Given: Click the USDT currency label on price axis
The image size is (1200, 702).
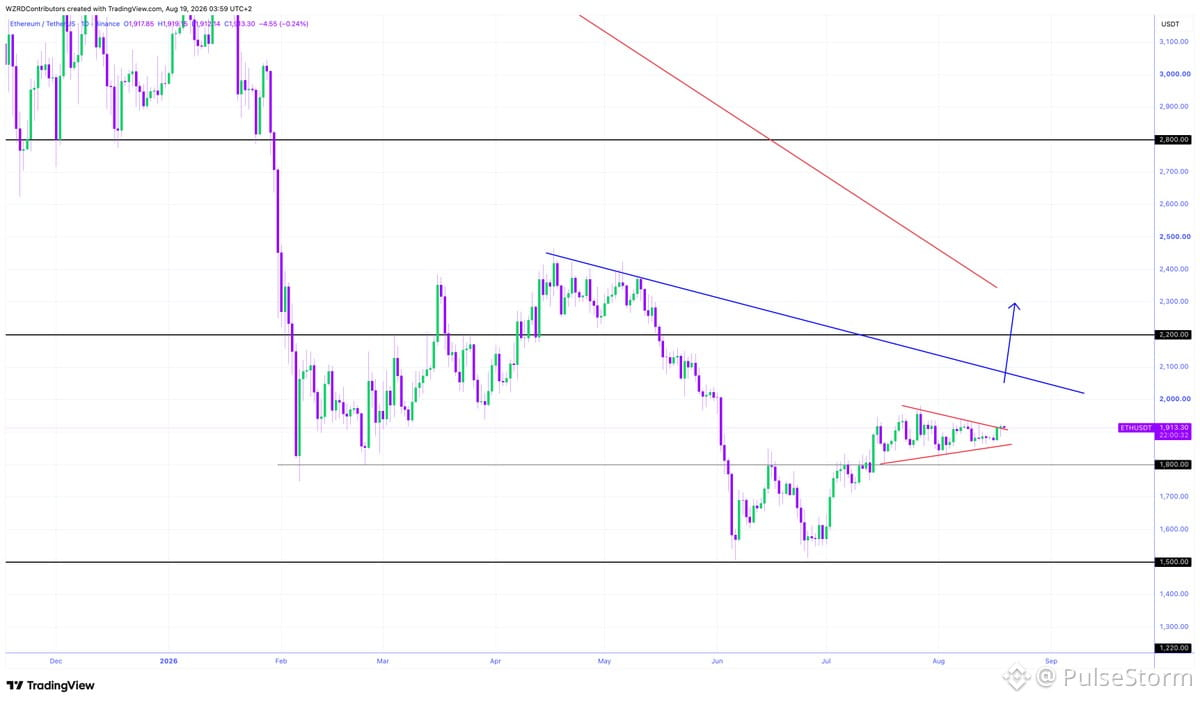Looking at the screenshot, I should tap(1170, 23).
